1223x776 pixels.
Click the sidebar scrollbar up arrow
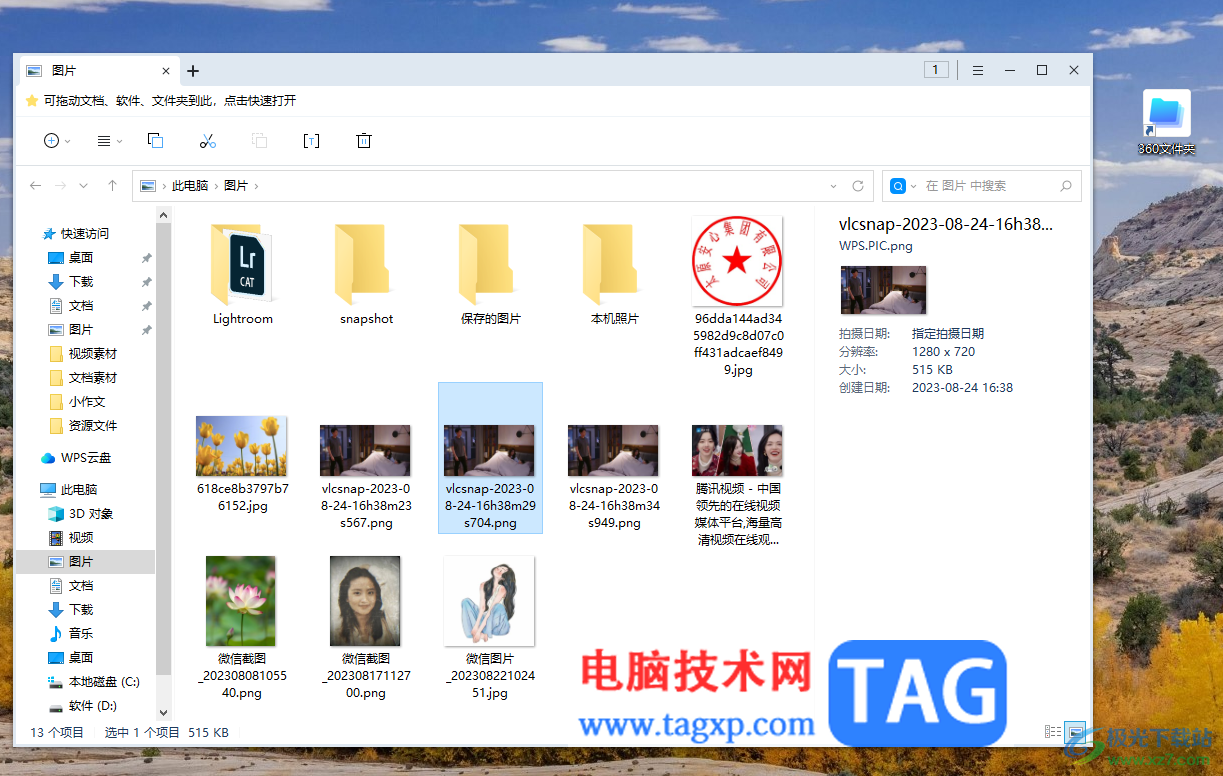(164, 215)
